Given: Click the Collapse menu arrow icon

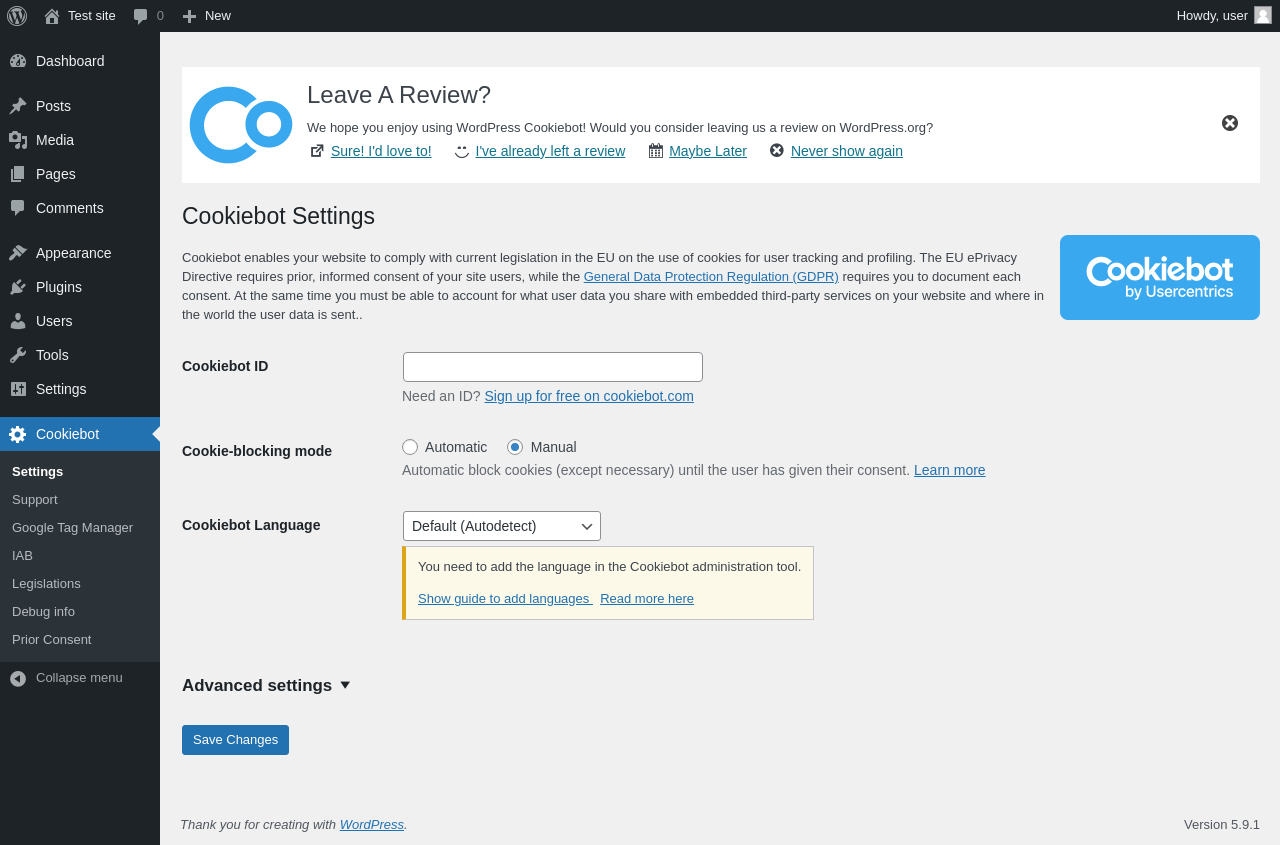Looking at the screenshot, I should (18, 678).
